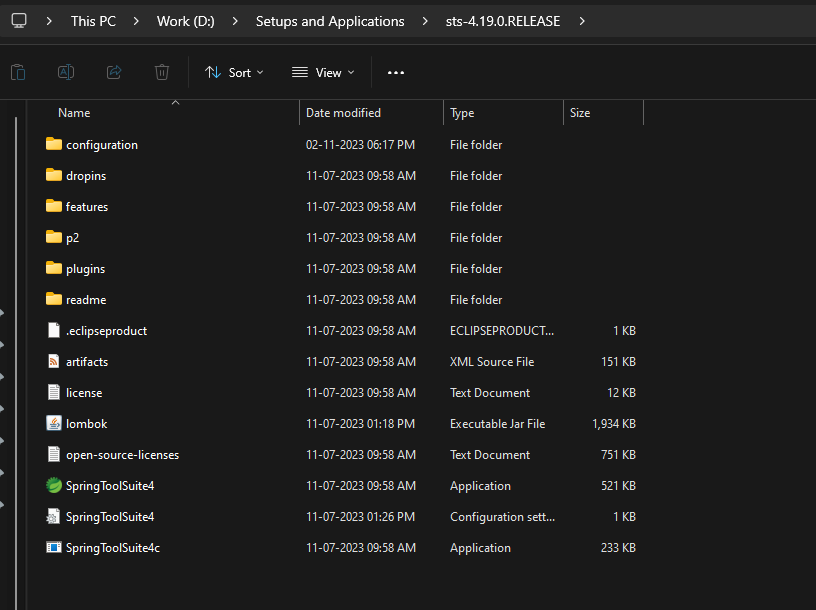Screen dimensions: 816x610
Task: Open the Sort dropdown menu
Action: point(234,72)
